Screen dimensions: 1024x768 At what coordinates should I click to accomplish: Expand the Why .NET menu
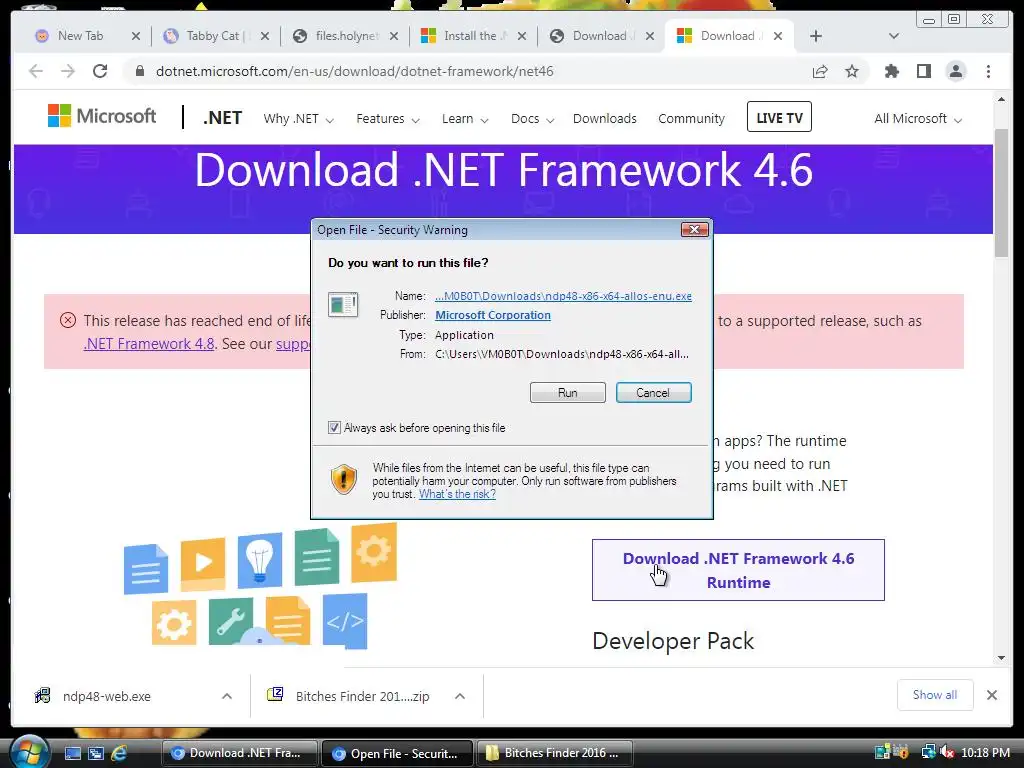tap(298, 119)
